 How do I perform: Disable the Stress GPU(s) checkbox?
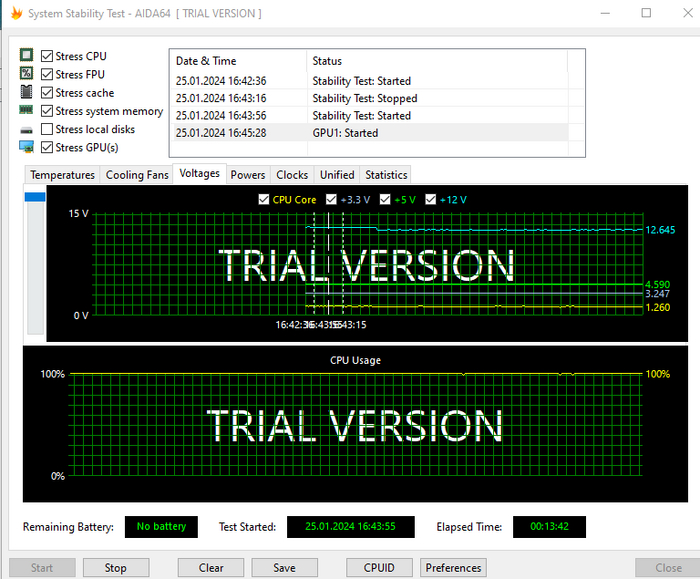(47, 147)
